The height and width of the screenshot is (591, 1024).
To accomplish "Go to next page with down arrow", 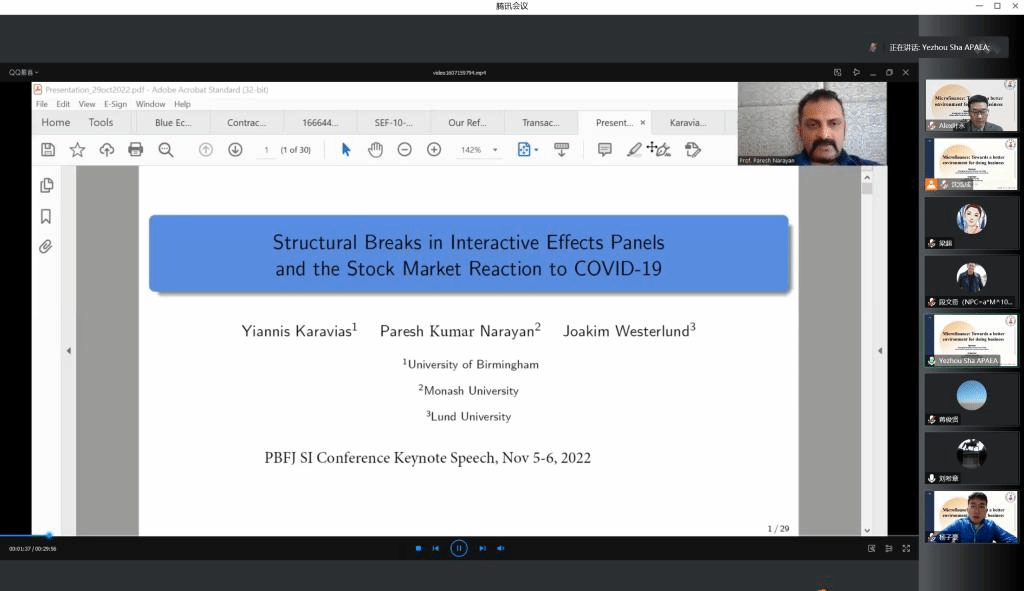I will 235,150.
